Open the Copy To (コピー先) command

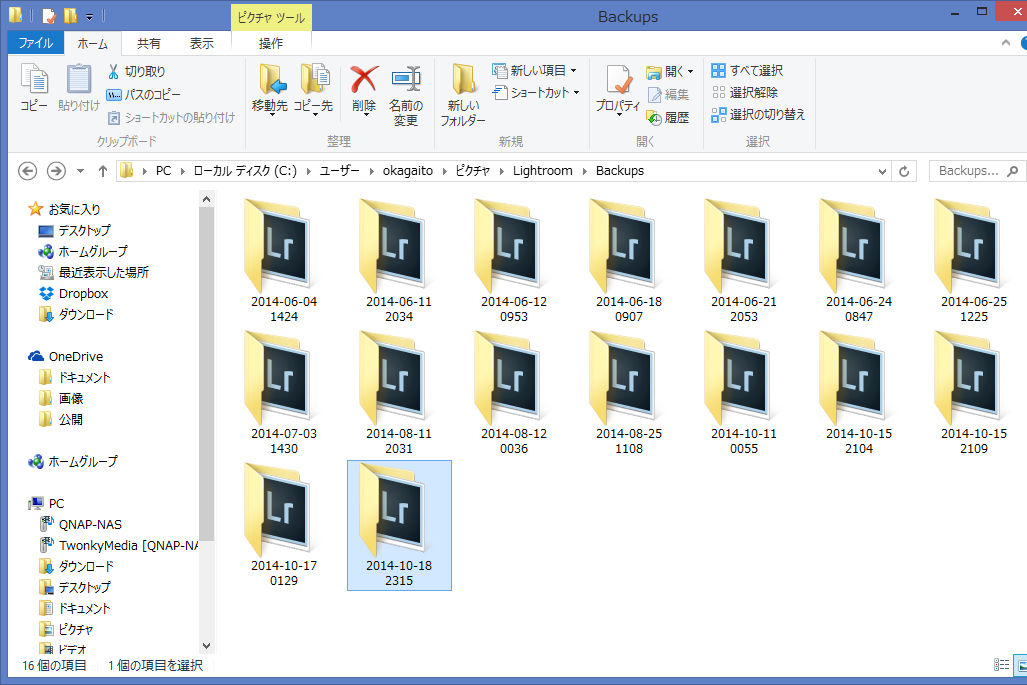(x=313, y=90)
